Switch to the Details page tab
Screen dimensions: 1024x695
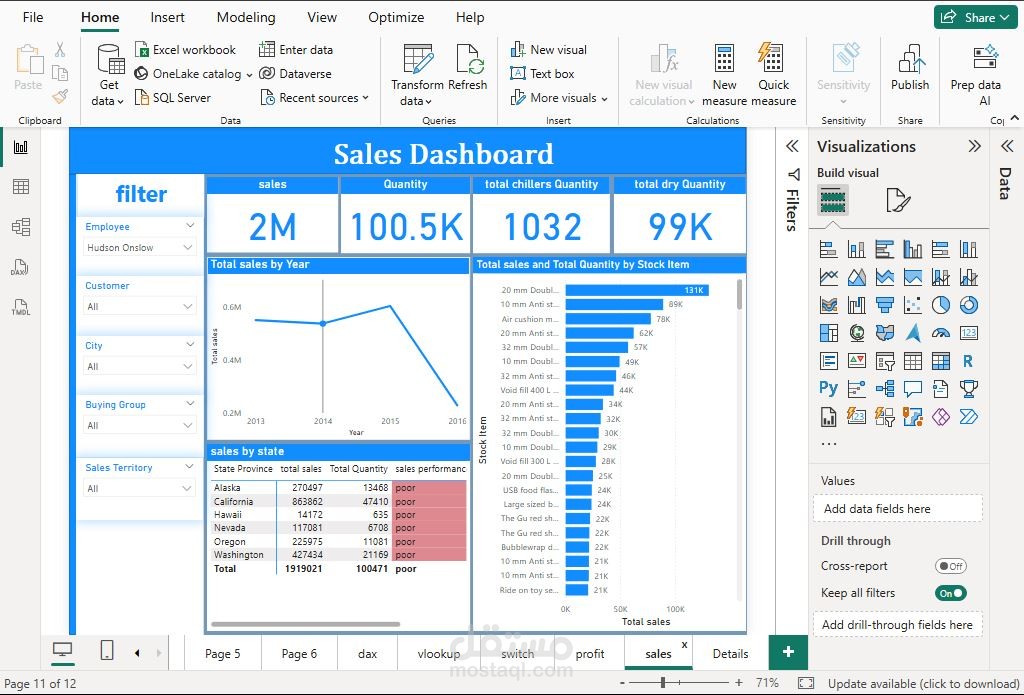click(x=730, y=654)
